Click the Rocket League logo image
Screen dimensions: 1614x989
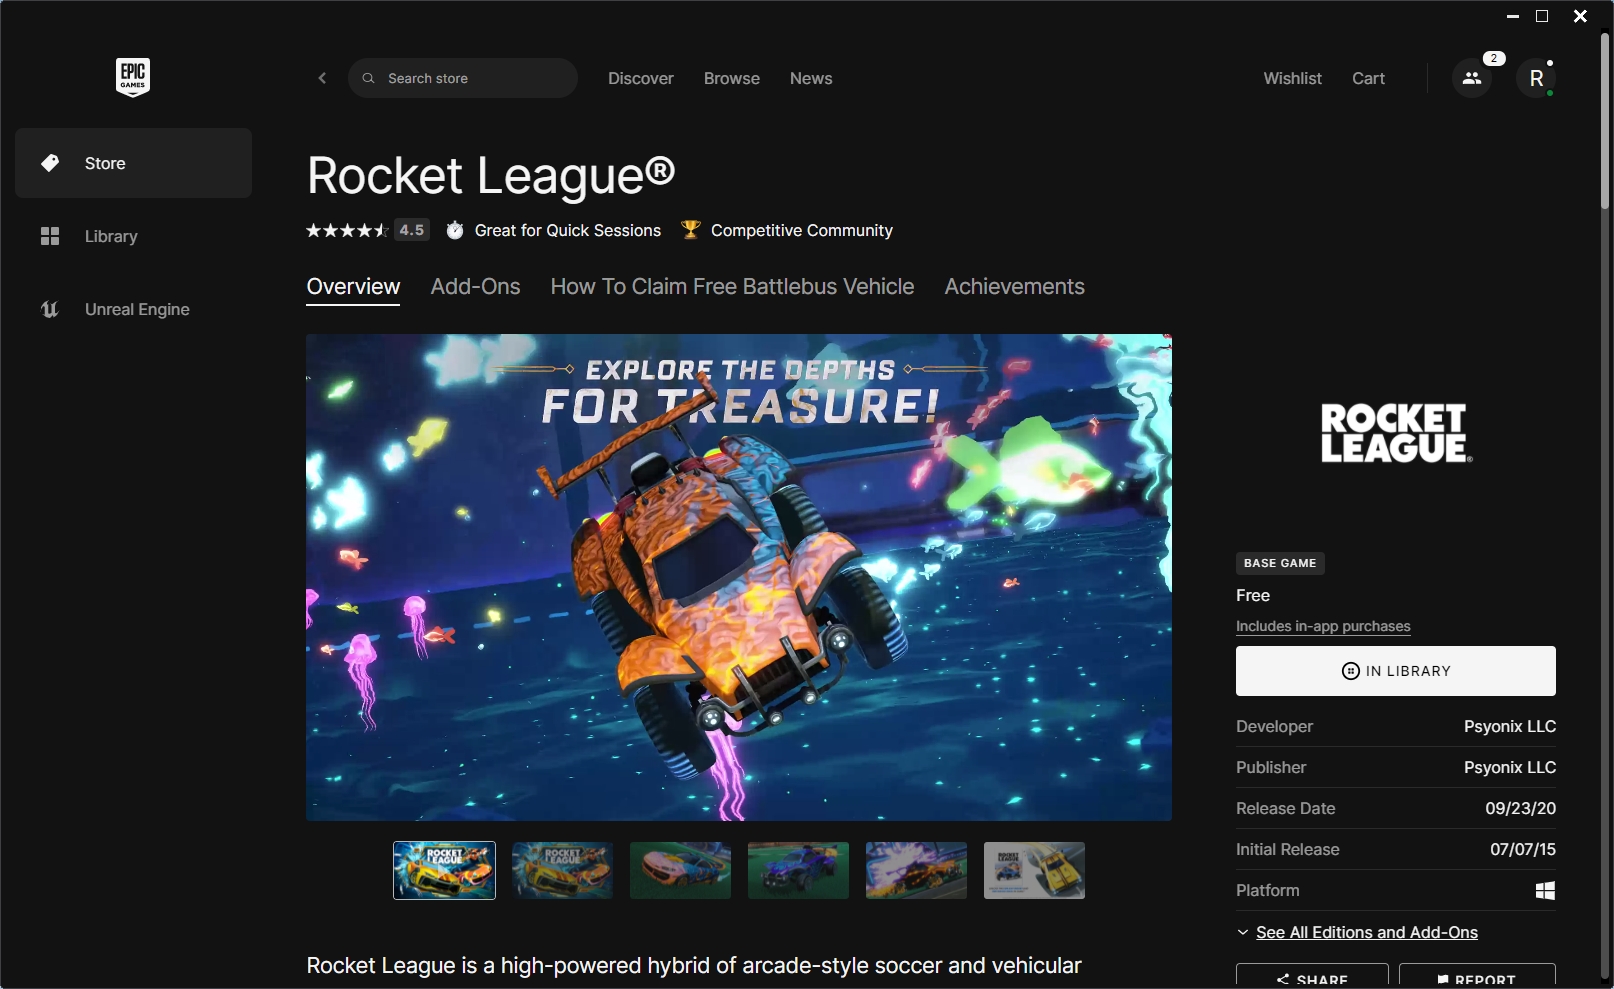click(x=1396, y=433)
